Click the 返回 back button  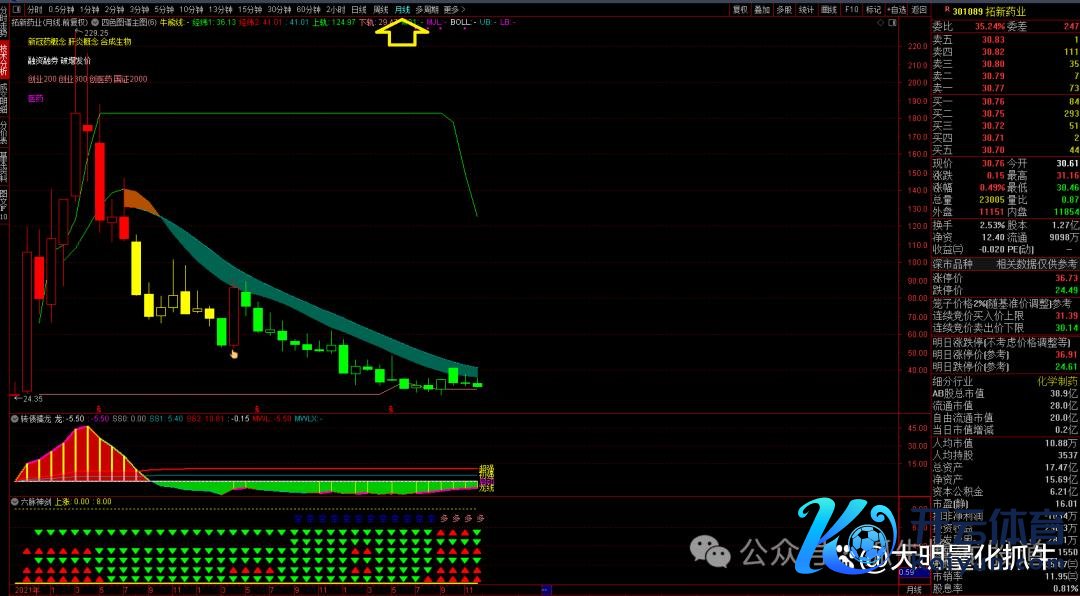click(918, 9)
